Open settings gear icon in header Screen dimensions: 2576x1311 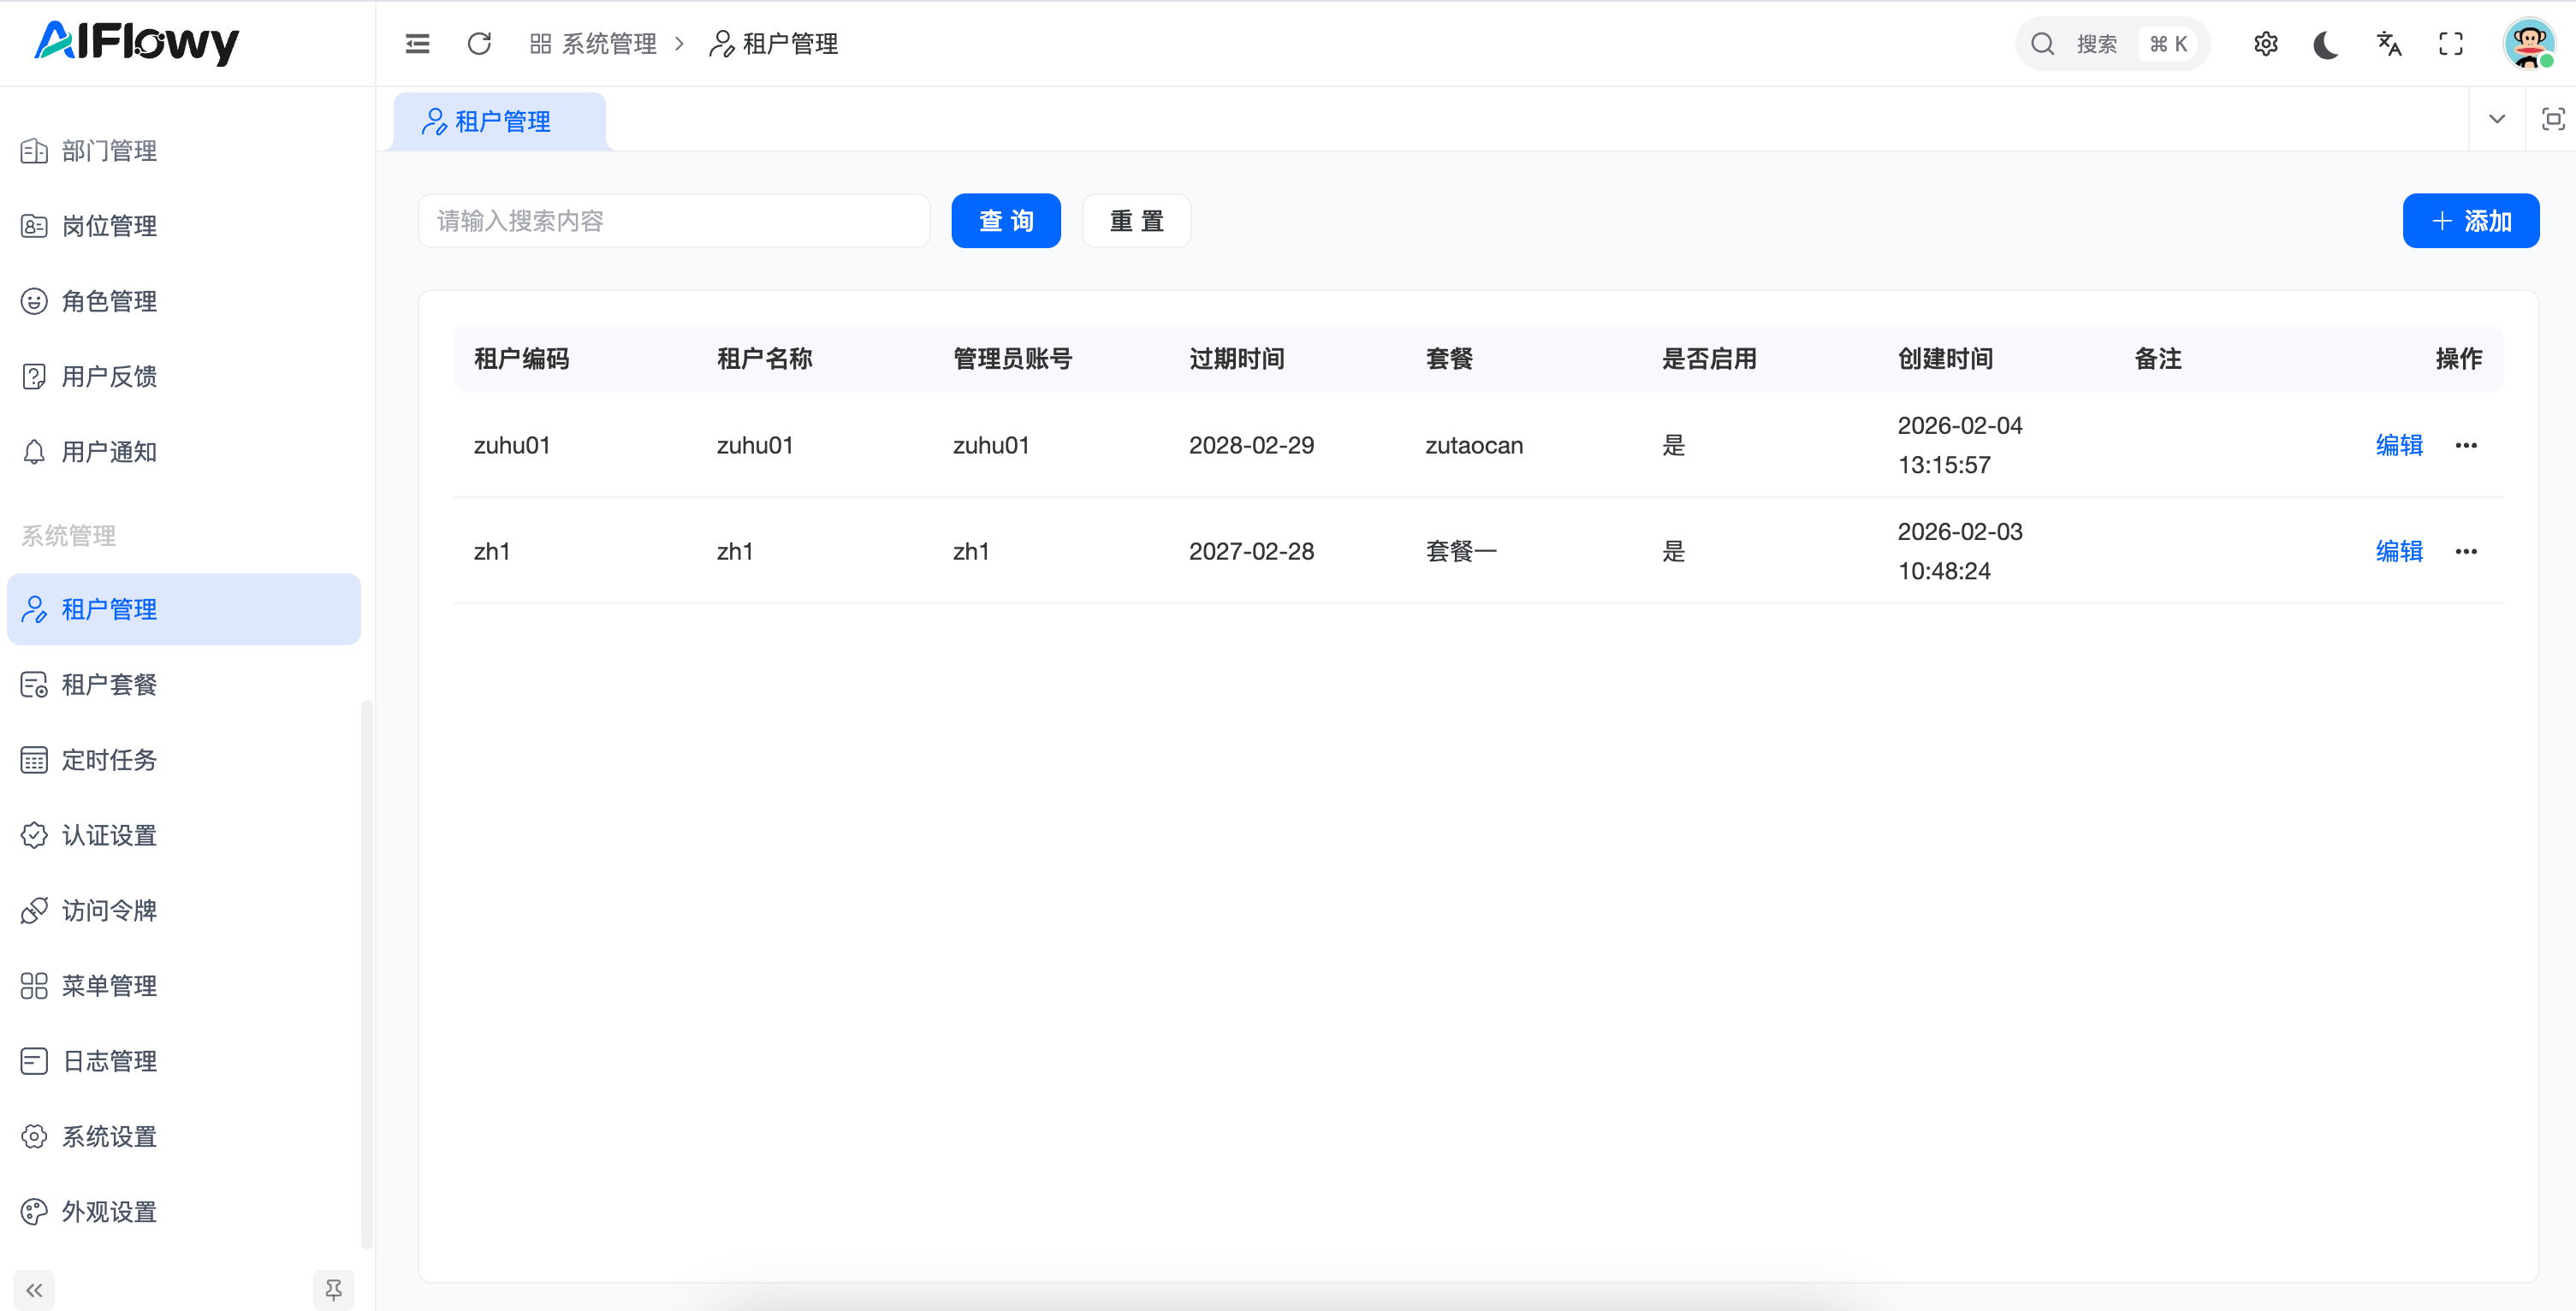(2265, 44)
